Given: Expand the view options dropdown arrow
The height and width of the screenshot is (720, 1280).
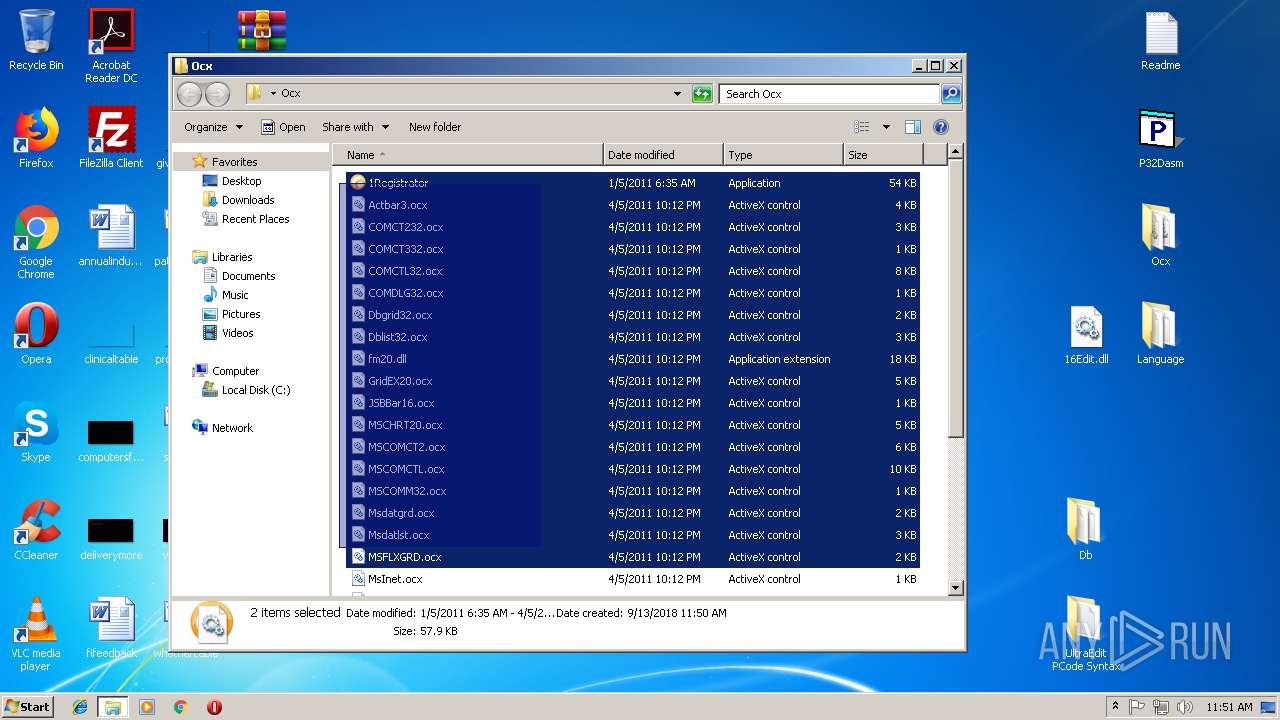Looking at the screenshot, I should click(x=886, y=127).
